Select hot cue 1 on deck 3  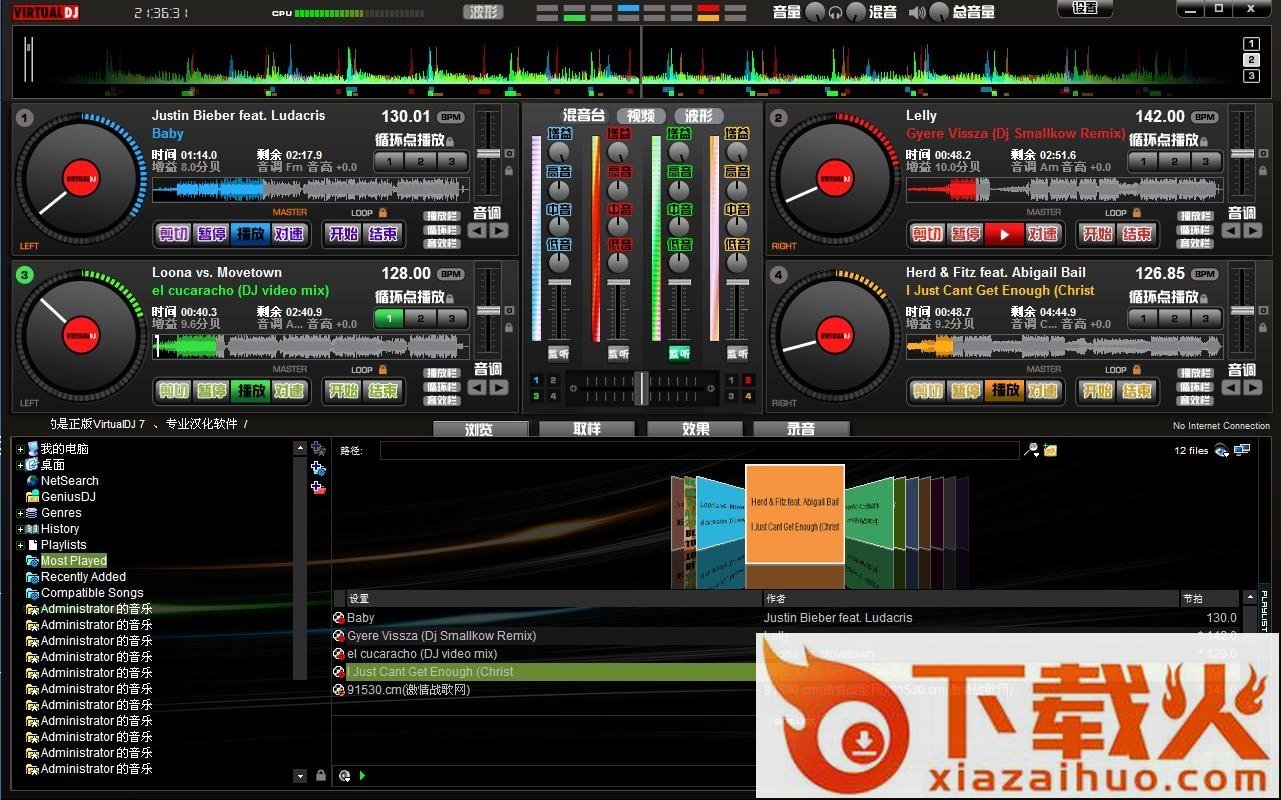click(x=389, y=319)
